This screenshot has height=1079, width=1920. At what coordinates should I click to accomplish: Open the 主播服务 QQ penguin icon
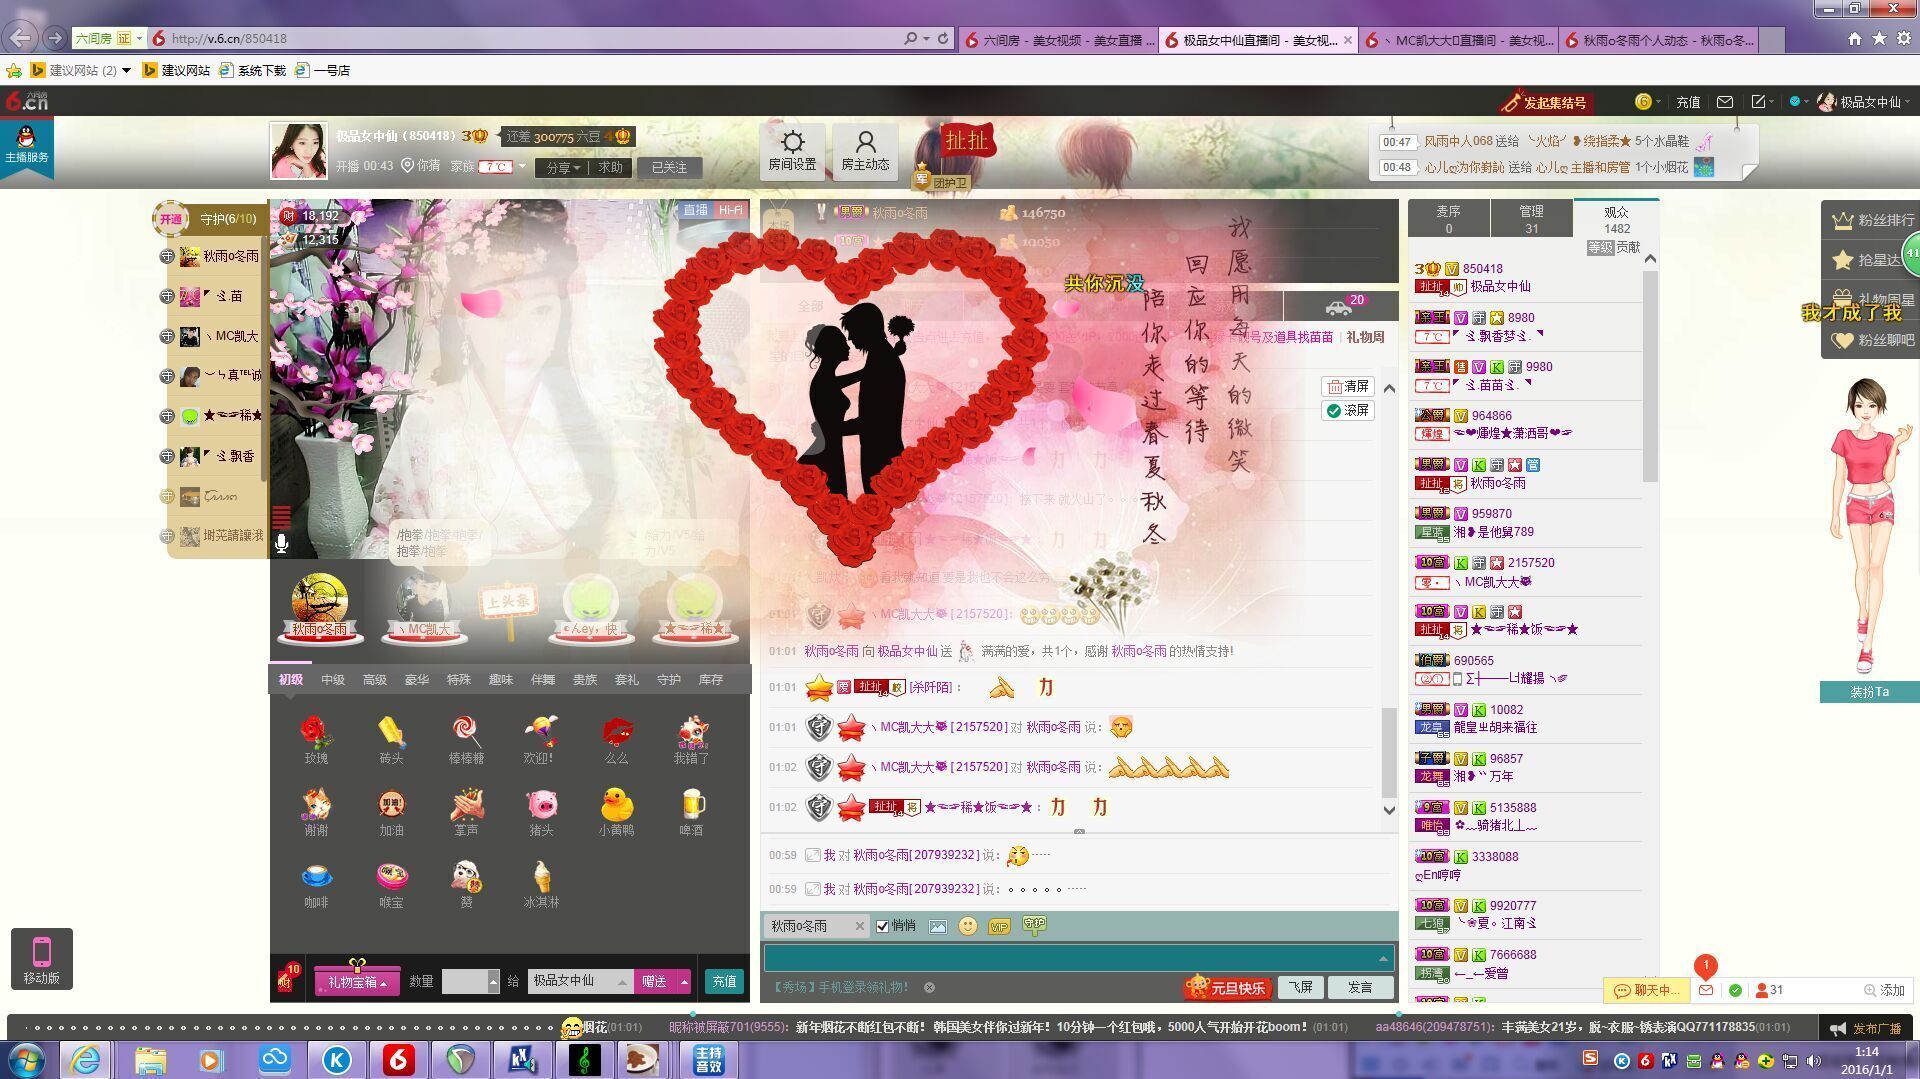coord(26,146)
